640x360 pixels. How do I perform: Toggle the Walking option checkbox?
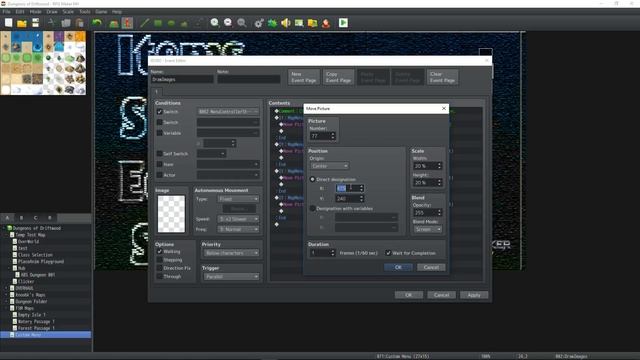[x=160, y=251]
